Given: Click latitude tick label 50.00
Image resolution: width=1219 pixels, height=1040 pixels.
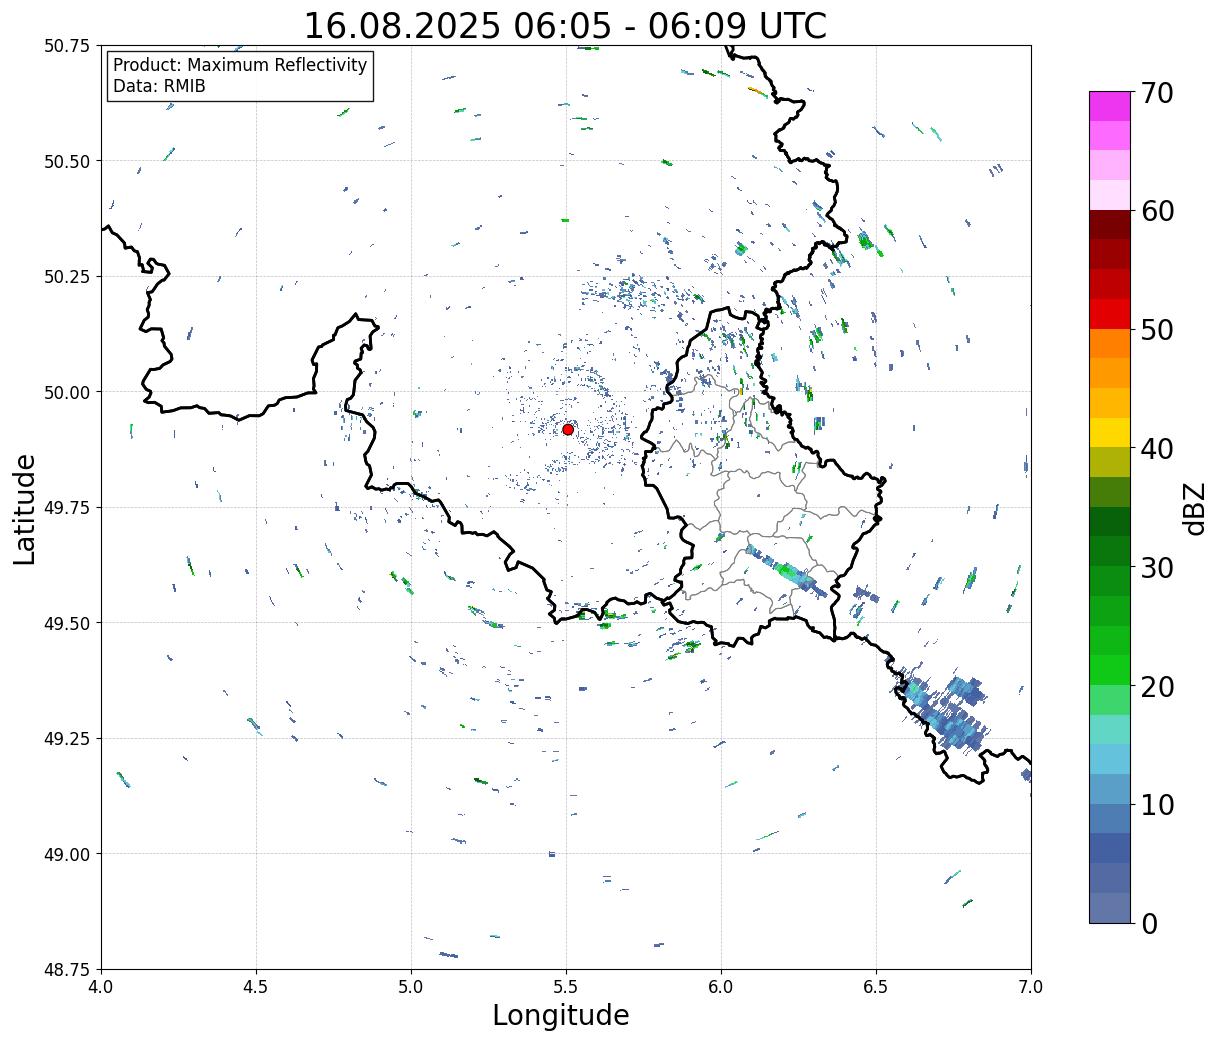Looking at the screenshot, I should click(x=67, y=392).
